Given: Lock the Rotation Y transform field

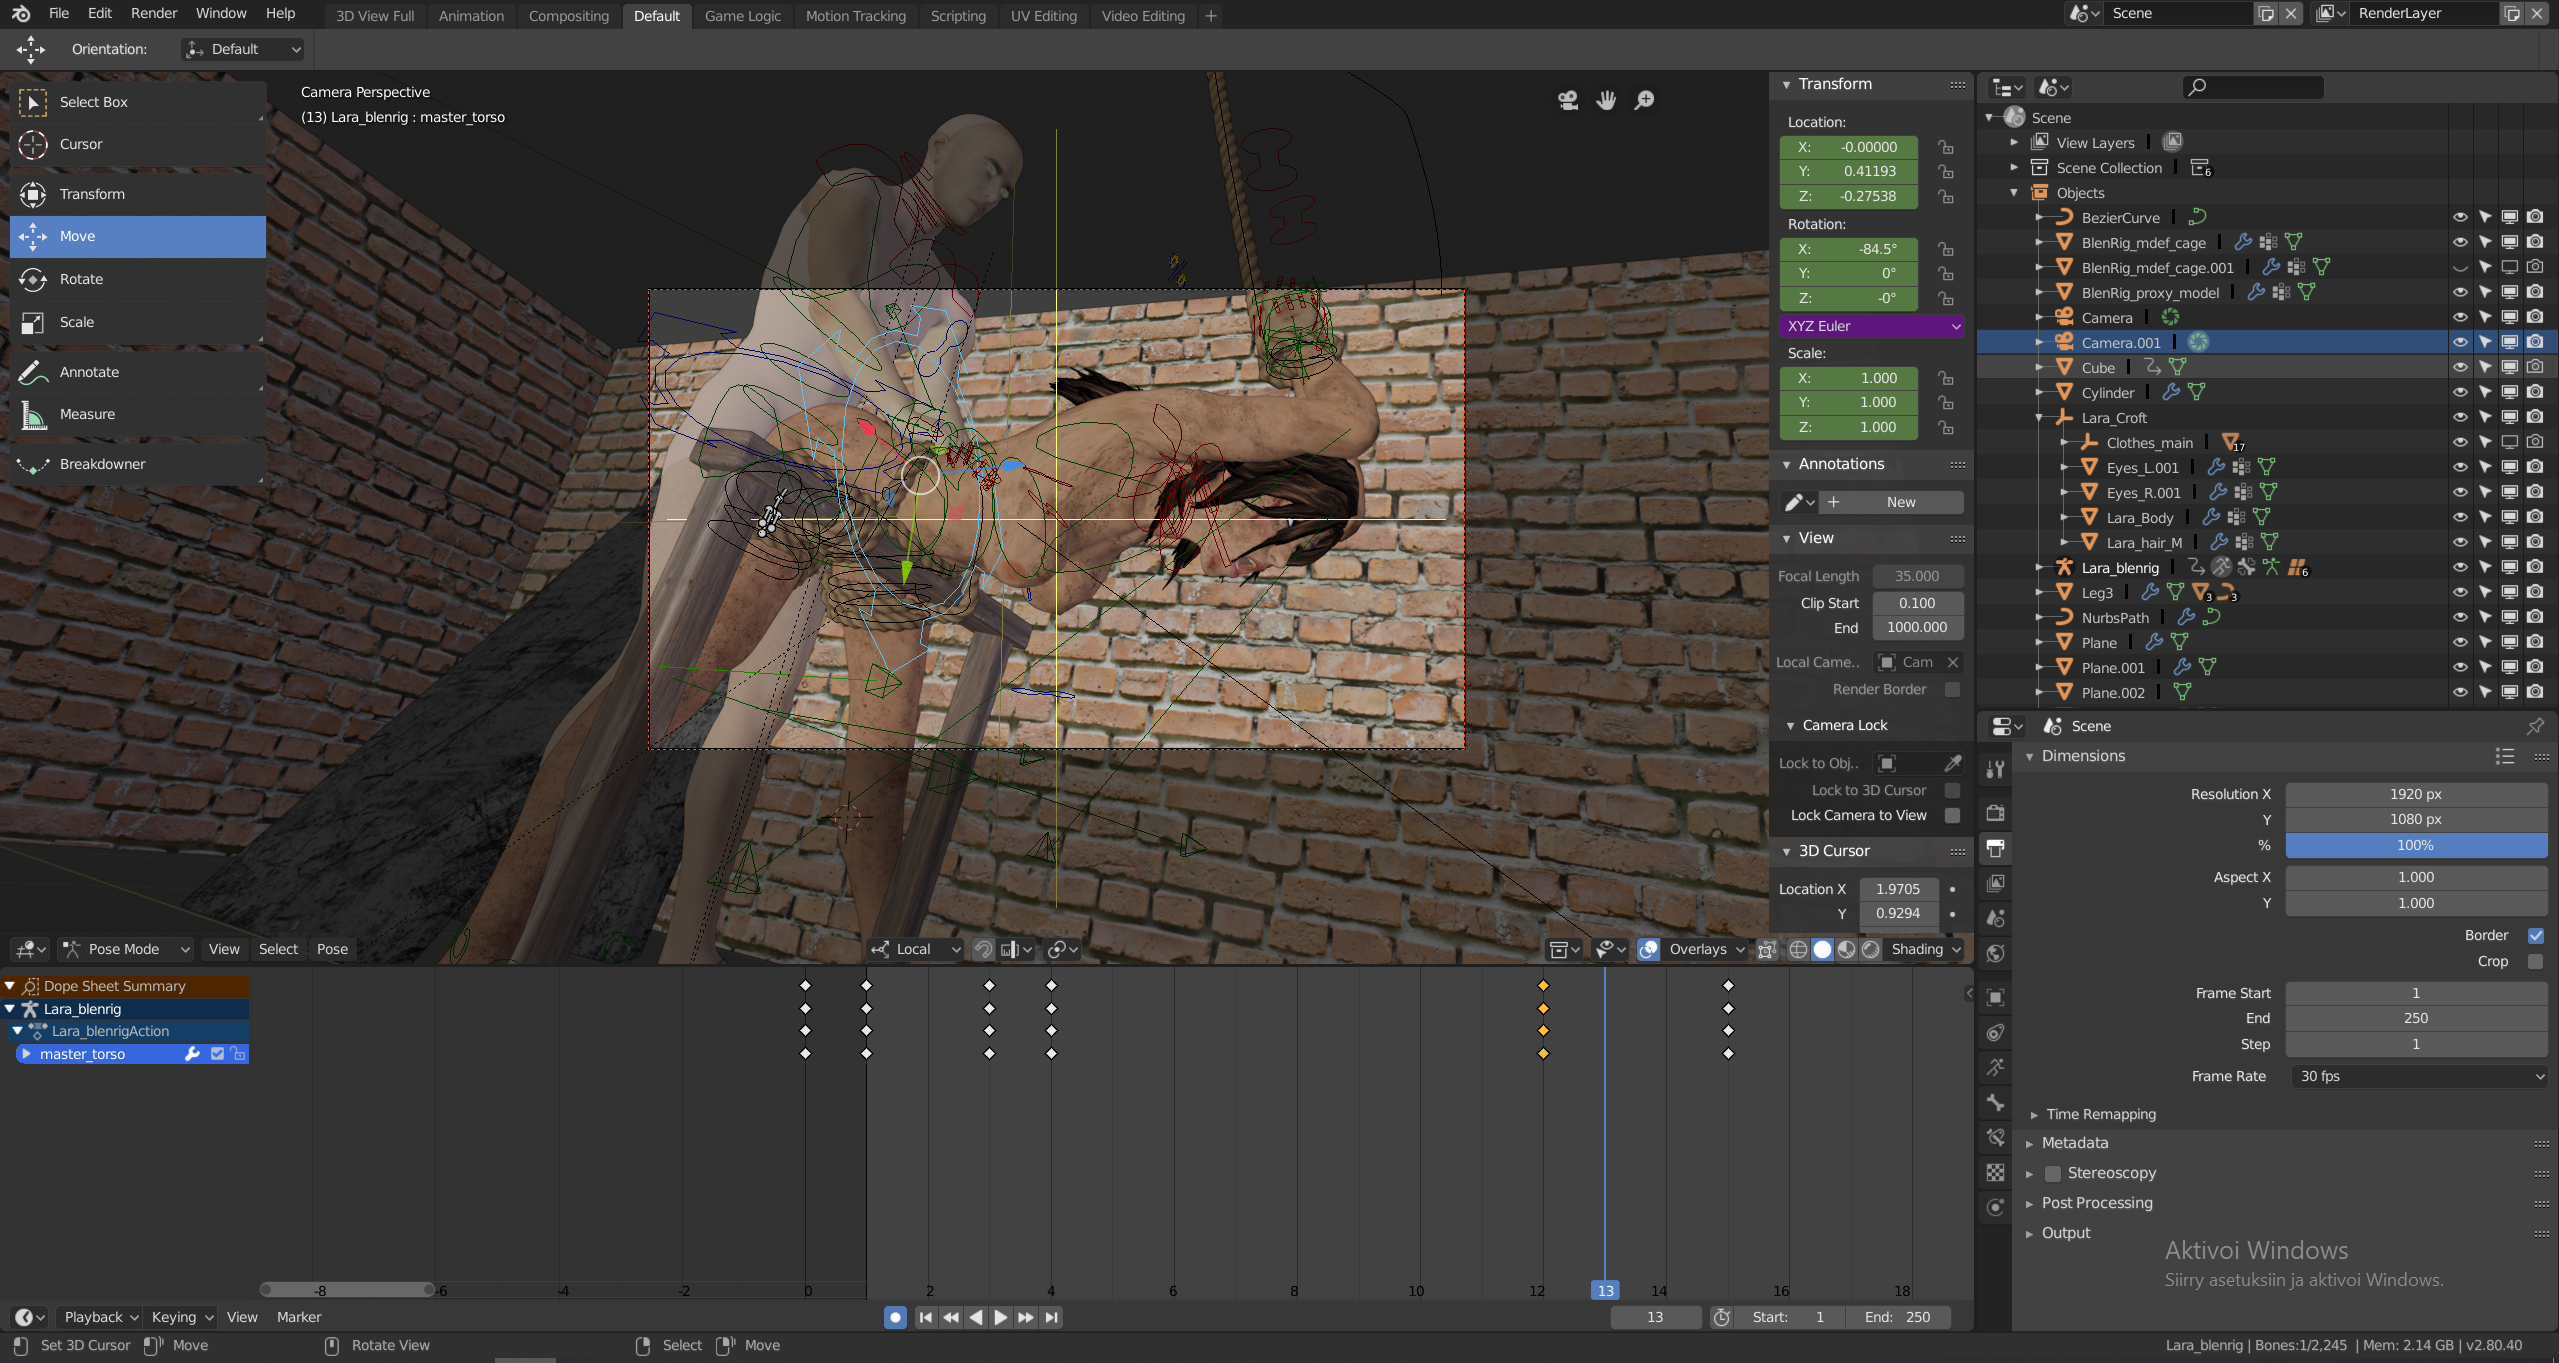Looking at the screenshot, I should pos(1945,274).
